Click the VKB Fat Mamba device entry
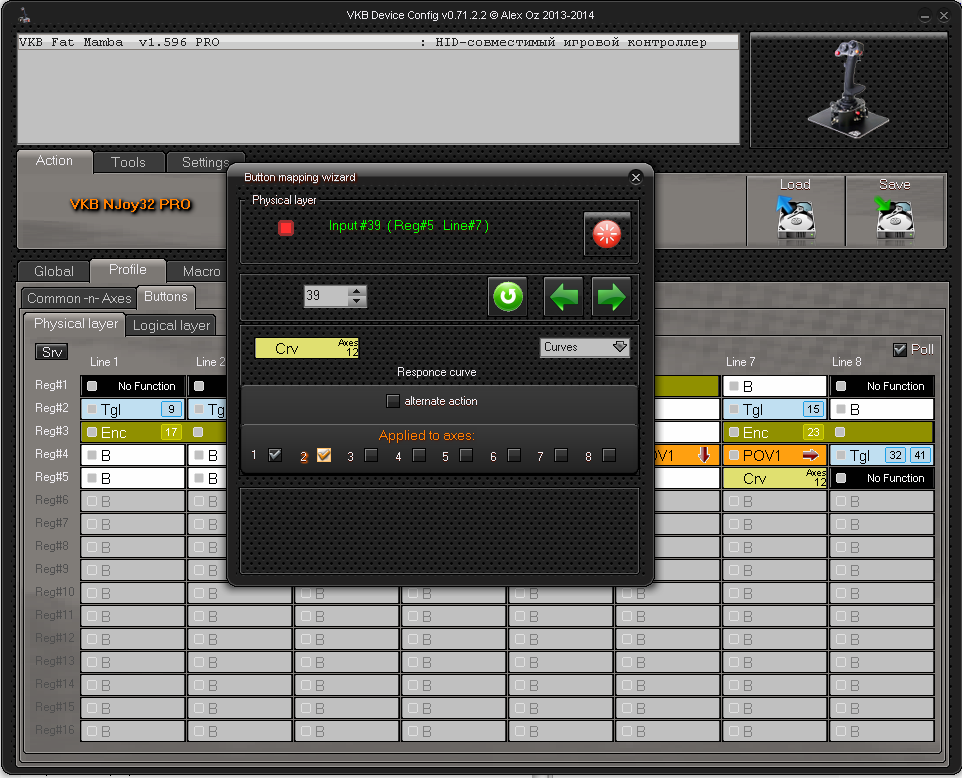This screenshot has width=962, height=778. [x=378, y=42]
